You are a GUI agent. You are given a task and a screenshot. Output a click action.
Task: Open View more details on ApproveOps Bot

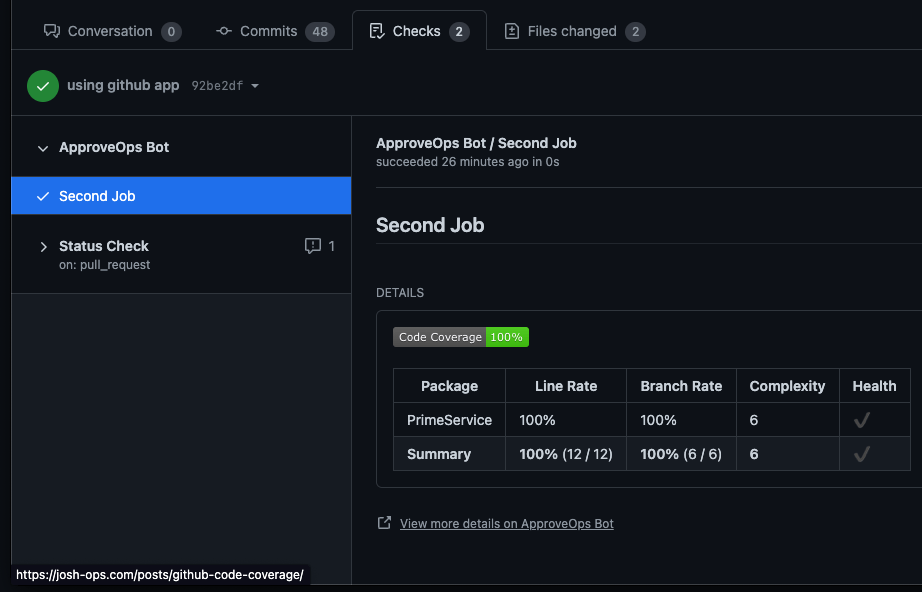coord(507,523)
